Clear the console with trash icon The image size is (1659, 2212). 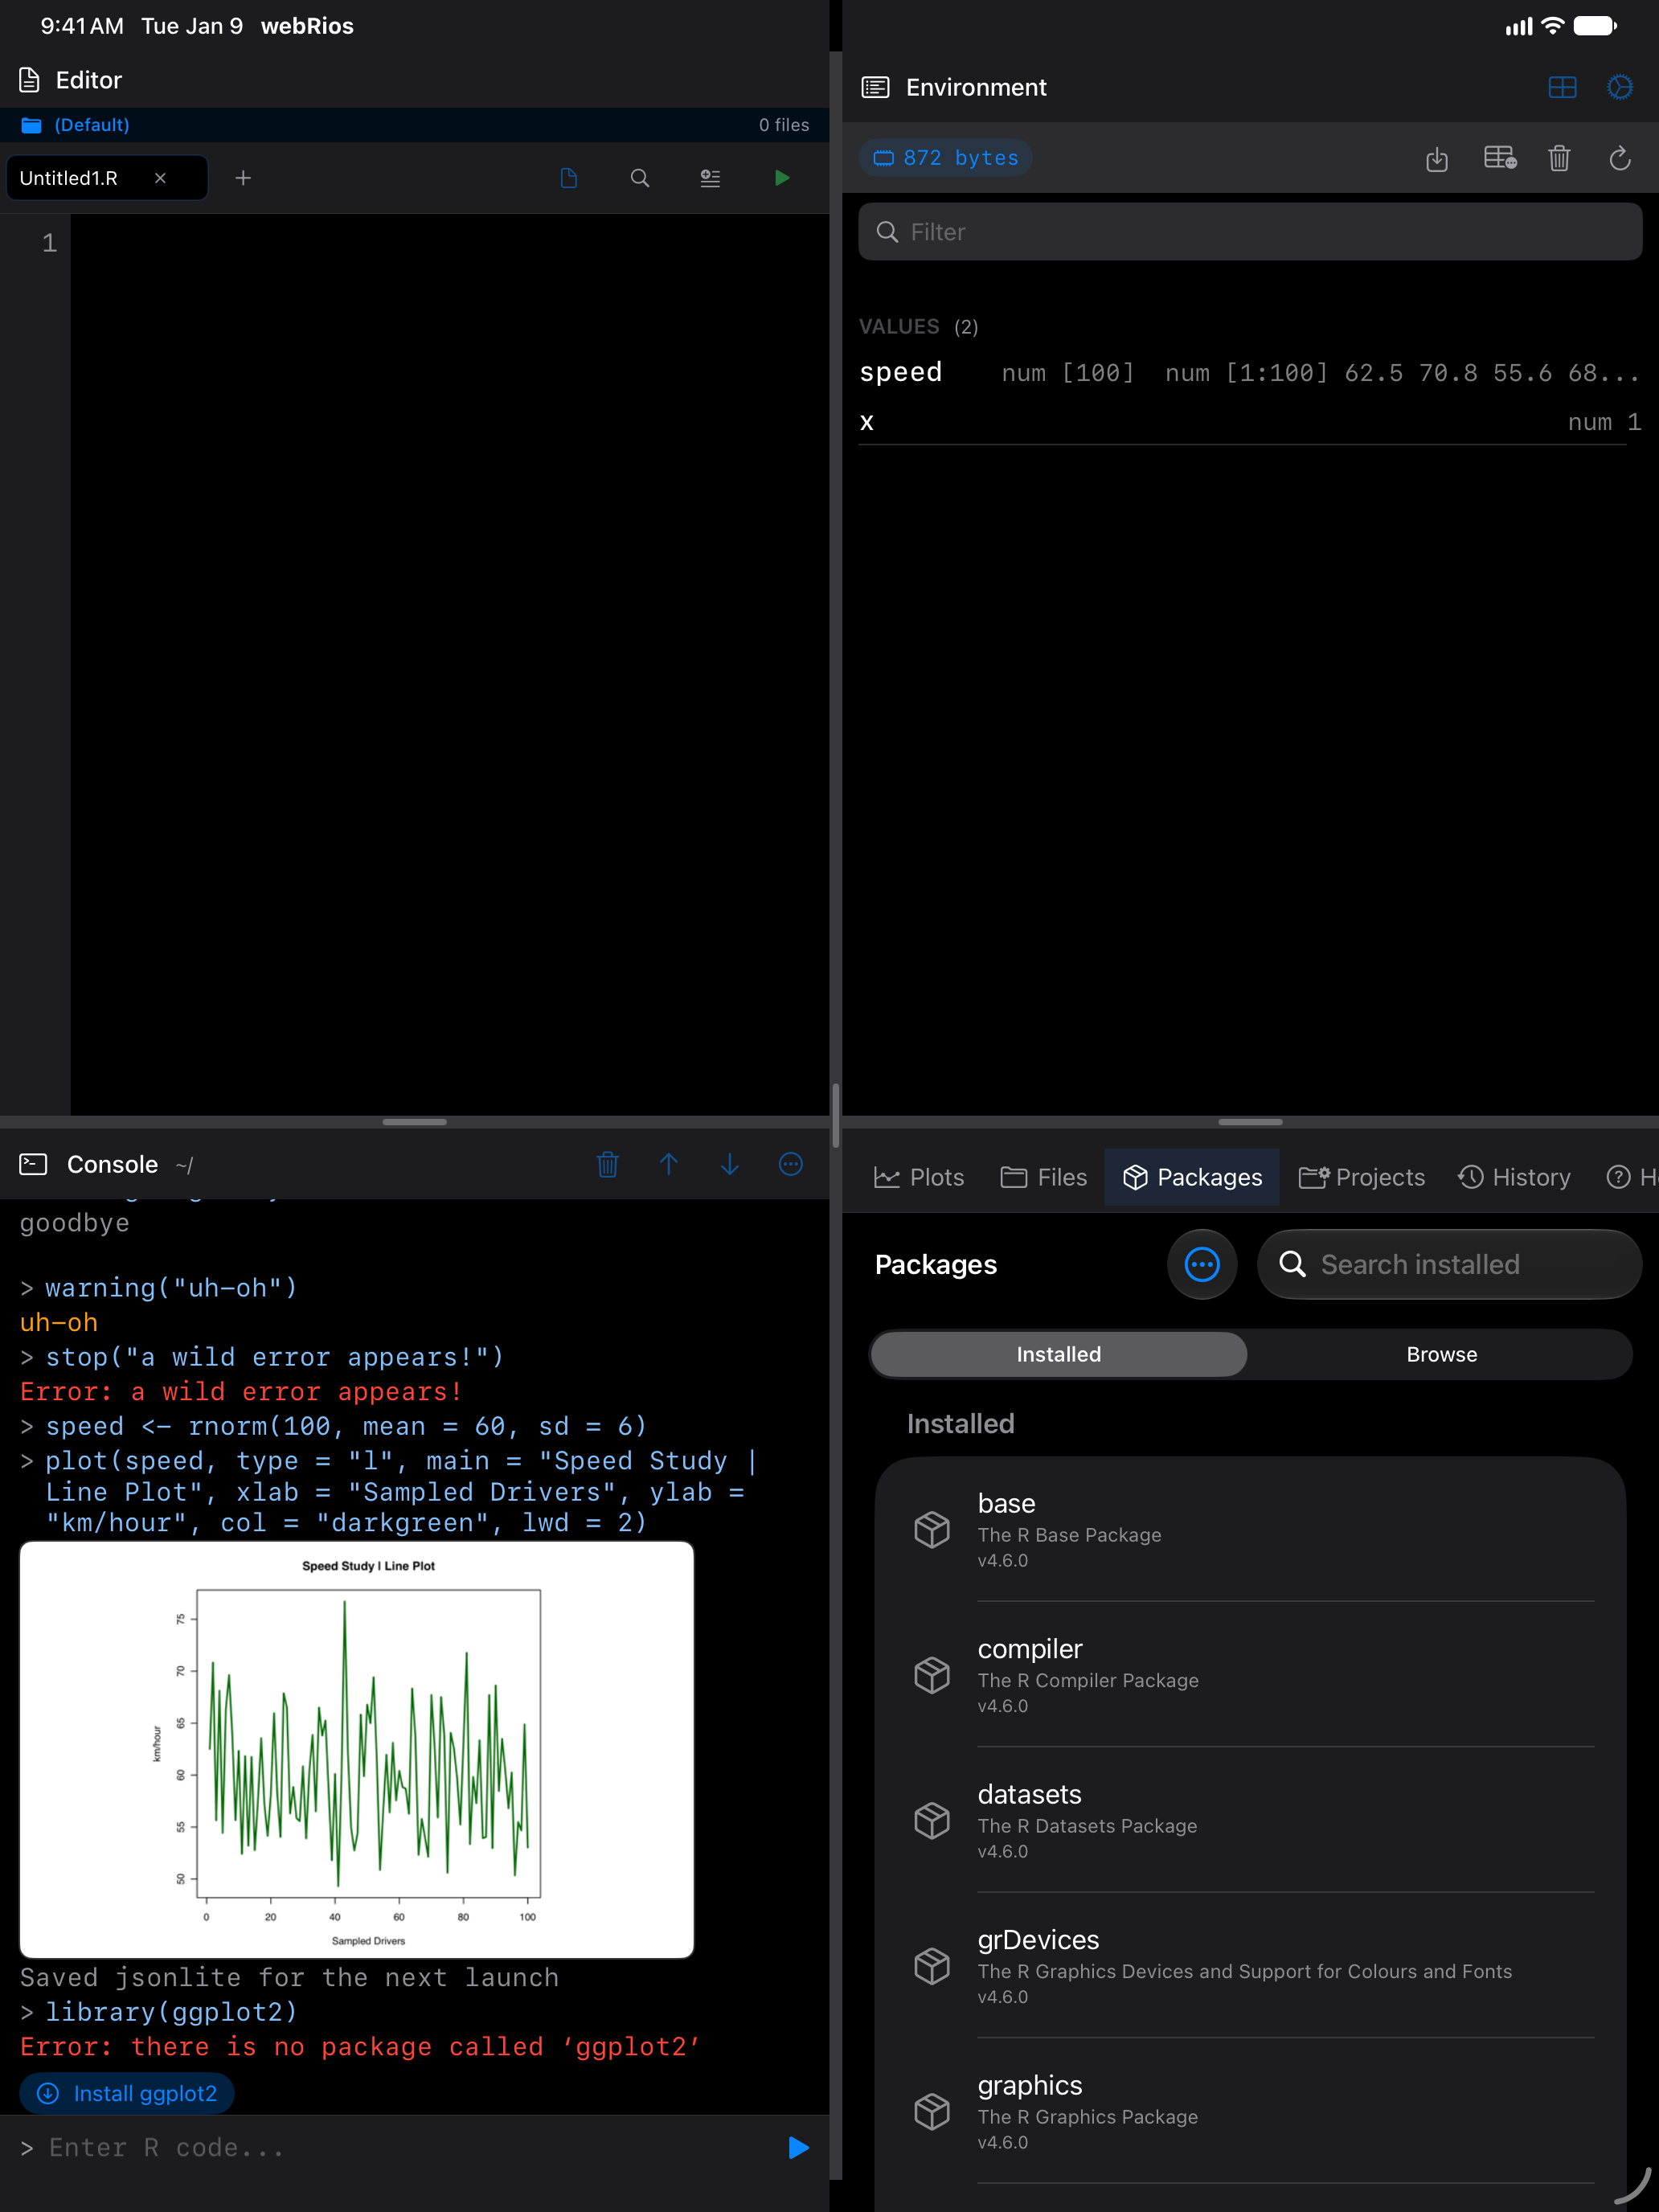(607, 1164)
